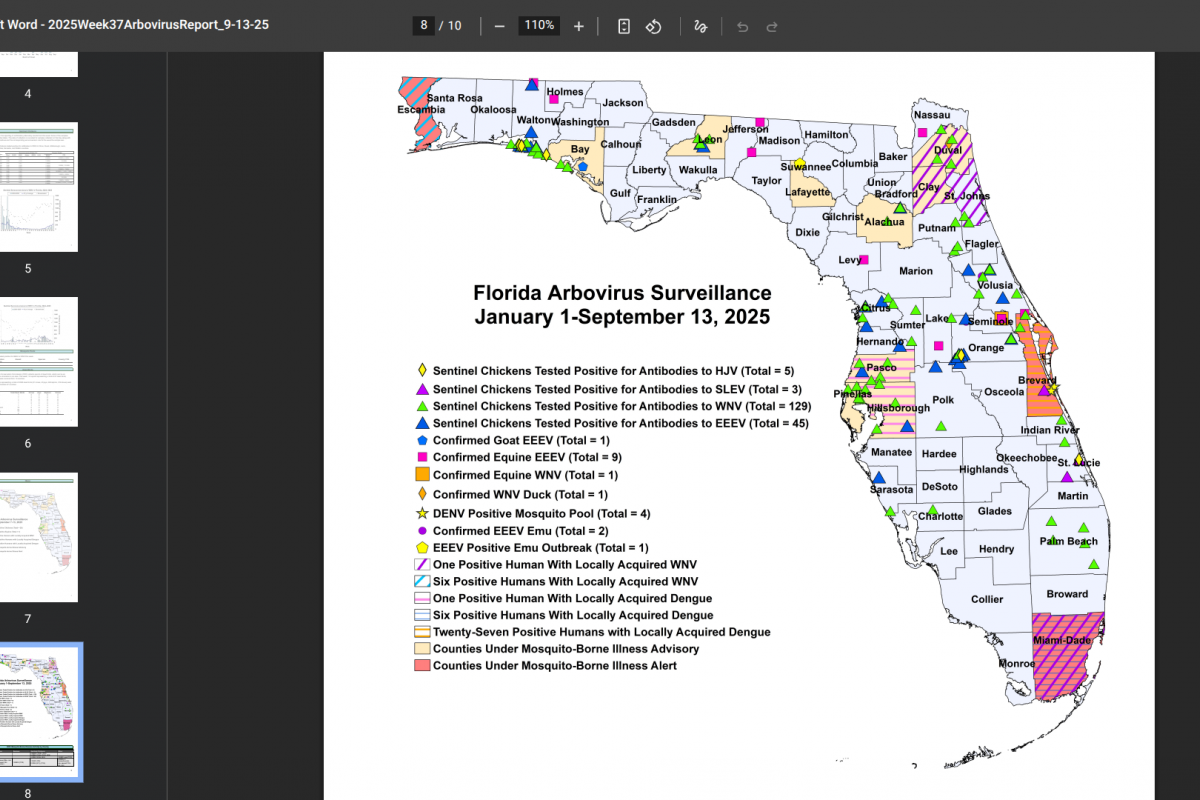Screen dimensions: 1200x800
Task: Click the Fit to page icon
Action: (x=624, y=26)
